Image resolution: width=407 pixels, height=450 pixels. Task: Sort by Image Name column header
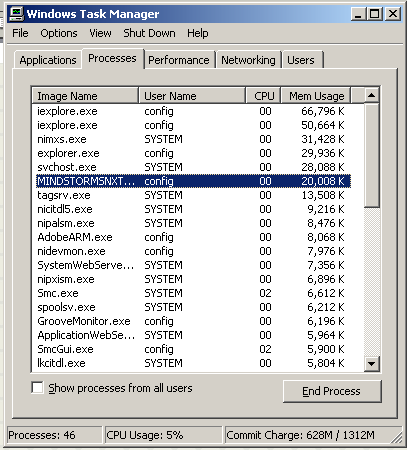(x=85, y=96)
